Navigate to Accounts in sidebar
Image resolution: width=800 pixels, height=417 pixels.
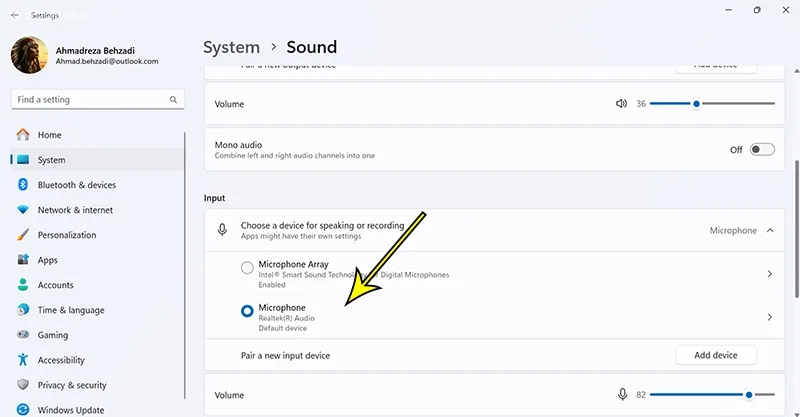tap(55, 285)
